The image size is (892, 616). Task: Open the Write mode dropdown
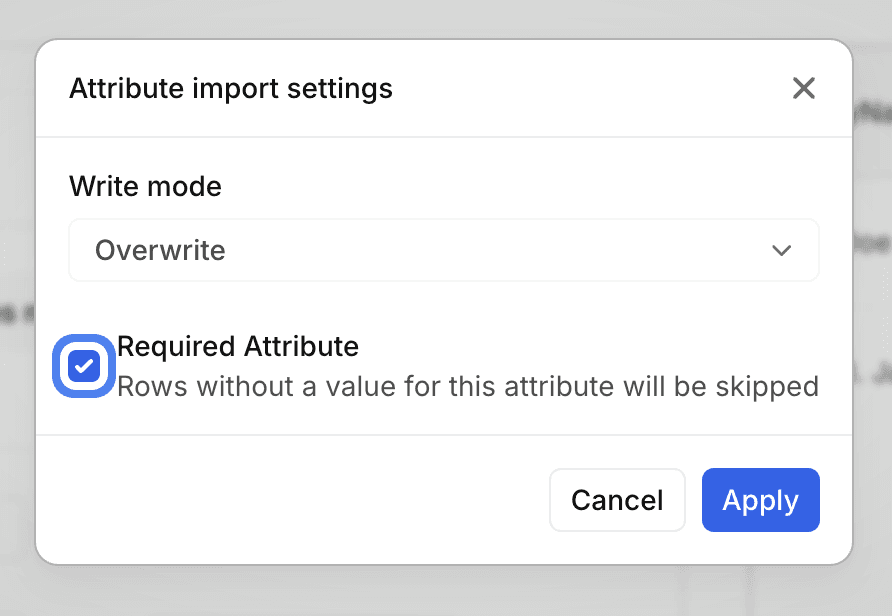444,250
